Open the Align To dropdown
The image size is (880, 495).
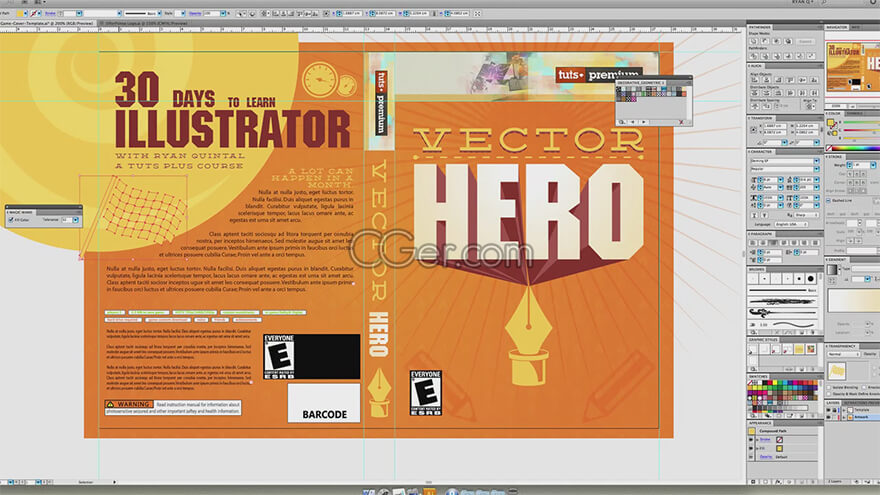[810, 106]
